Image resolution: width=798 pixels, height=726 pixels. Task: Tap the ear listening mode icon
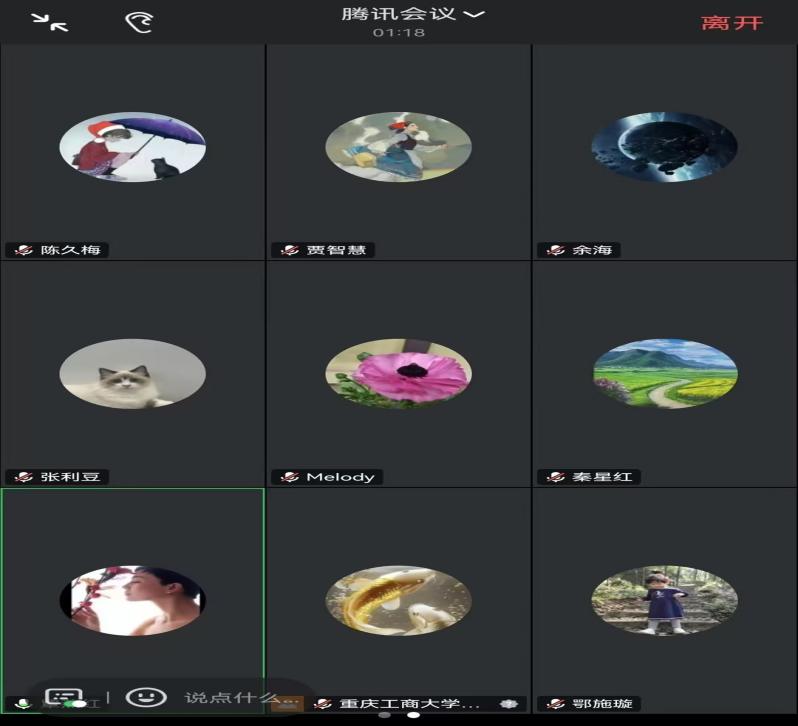pos(139,22)
